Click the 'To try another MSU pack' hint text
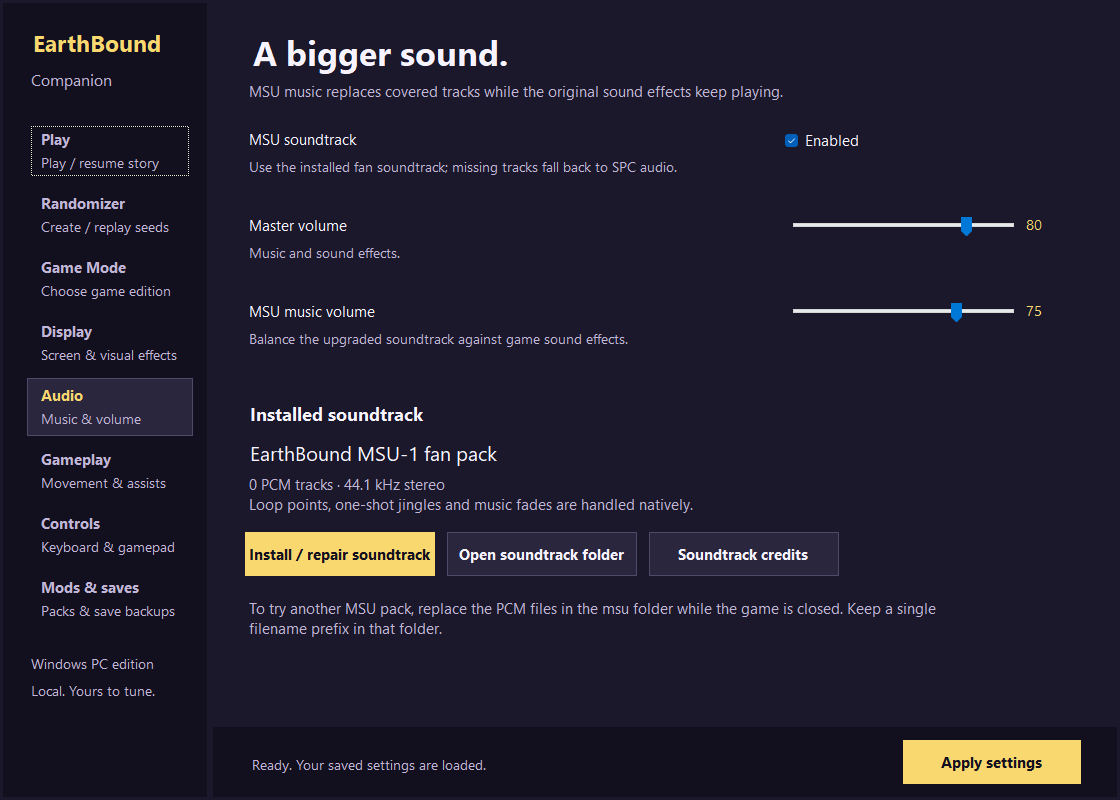The image size is (1120, 800). coord(592,619)
